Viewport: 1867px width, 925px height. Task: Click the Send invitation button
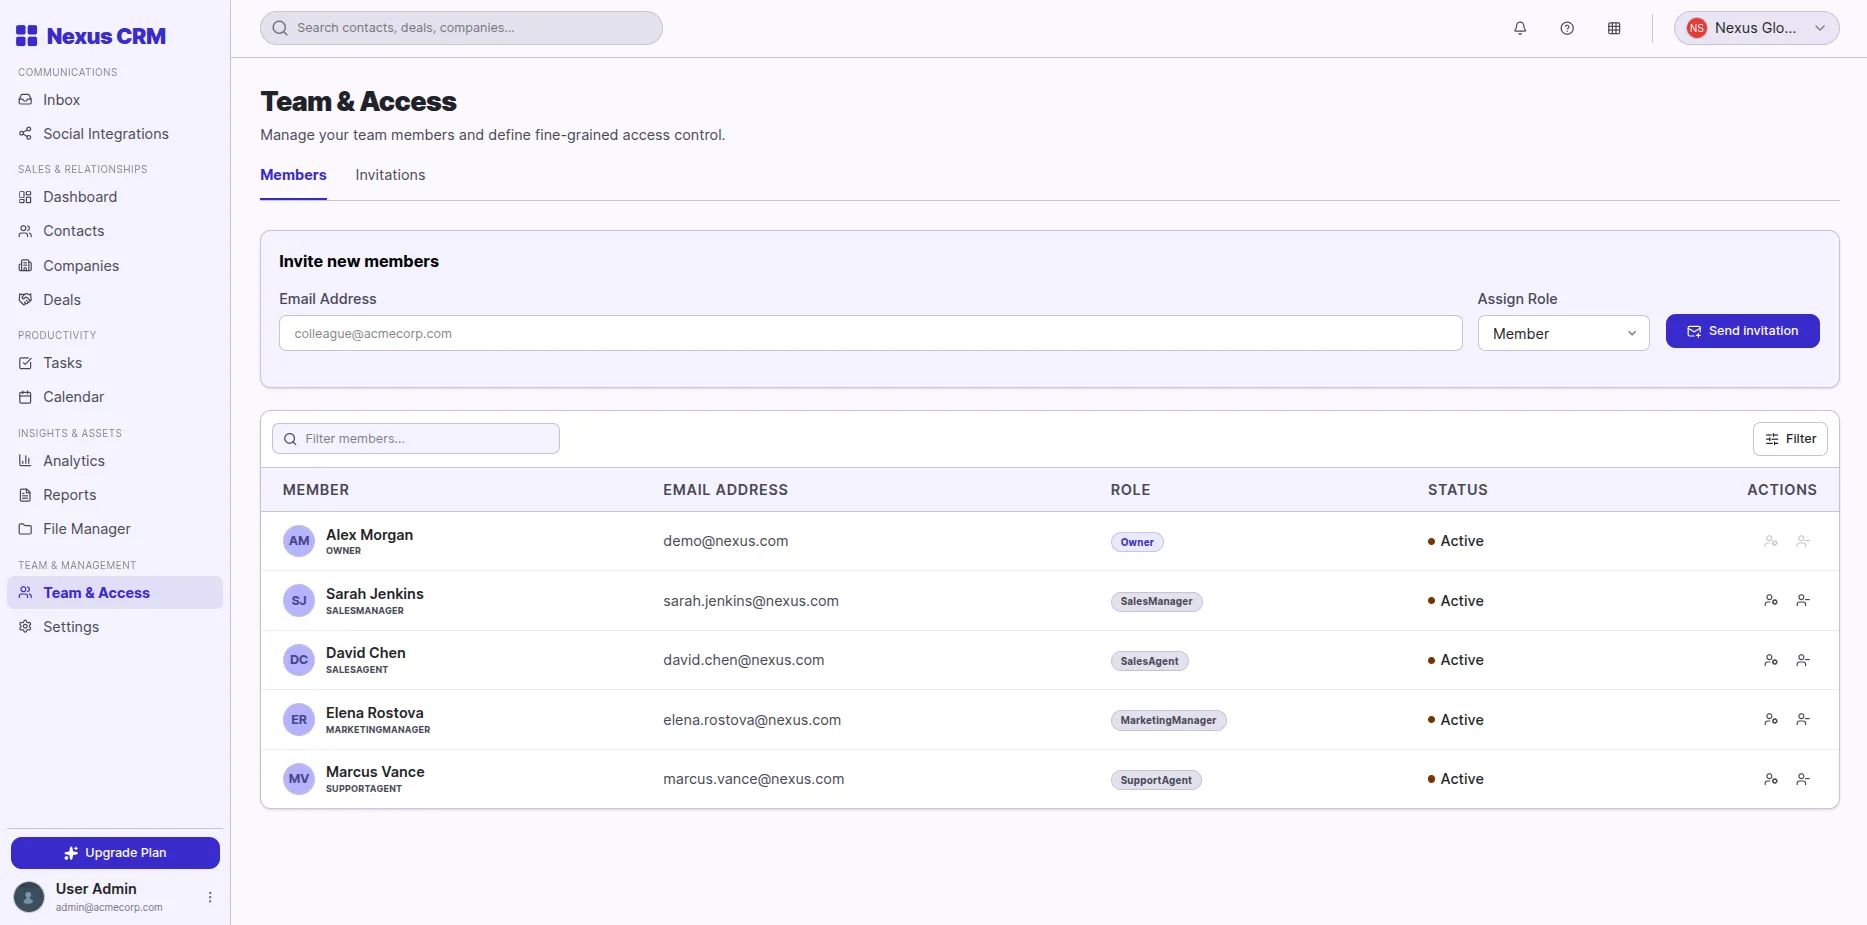(1742, 331)
